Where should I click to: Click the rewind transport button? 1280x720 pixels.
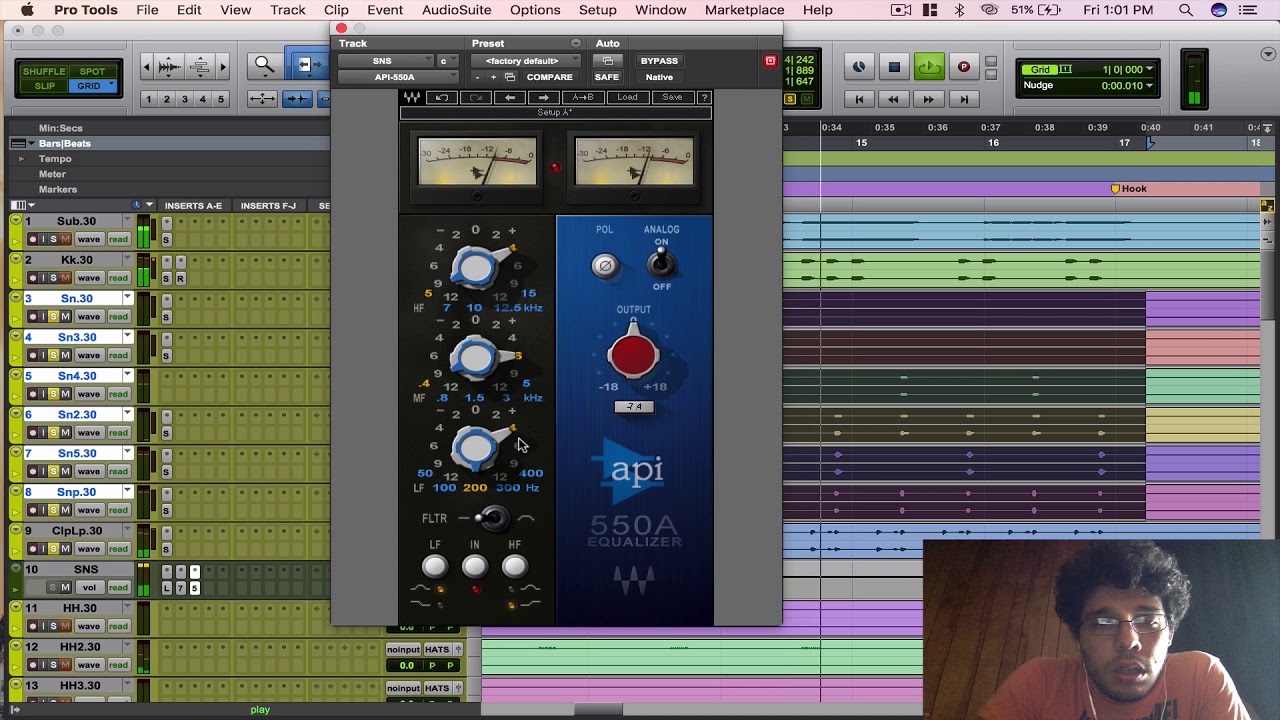point(893,99)
